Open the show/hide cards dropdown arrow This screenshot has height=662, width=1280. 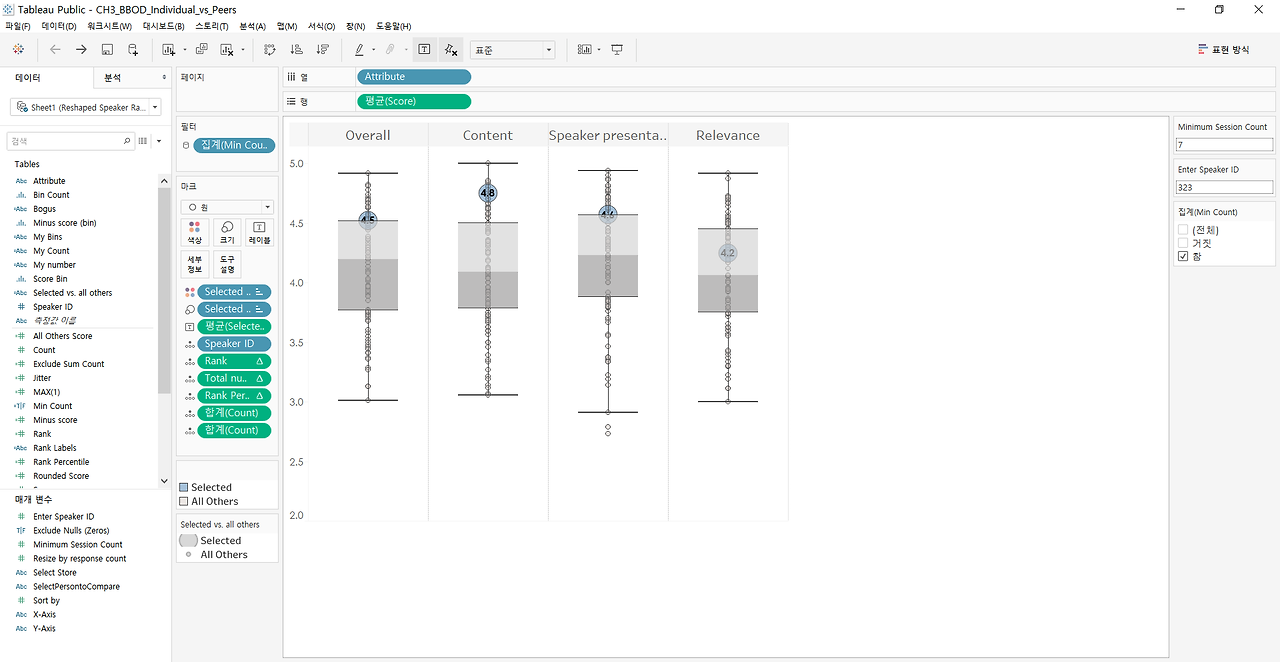599,49
